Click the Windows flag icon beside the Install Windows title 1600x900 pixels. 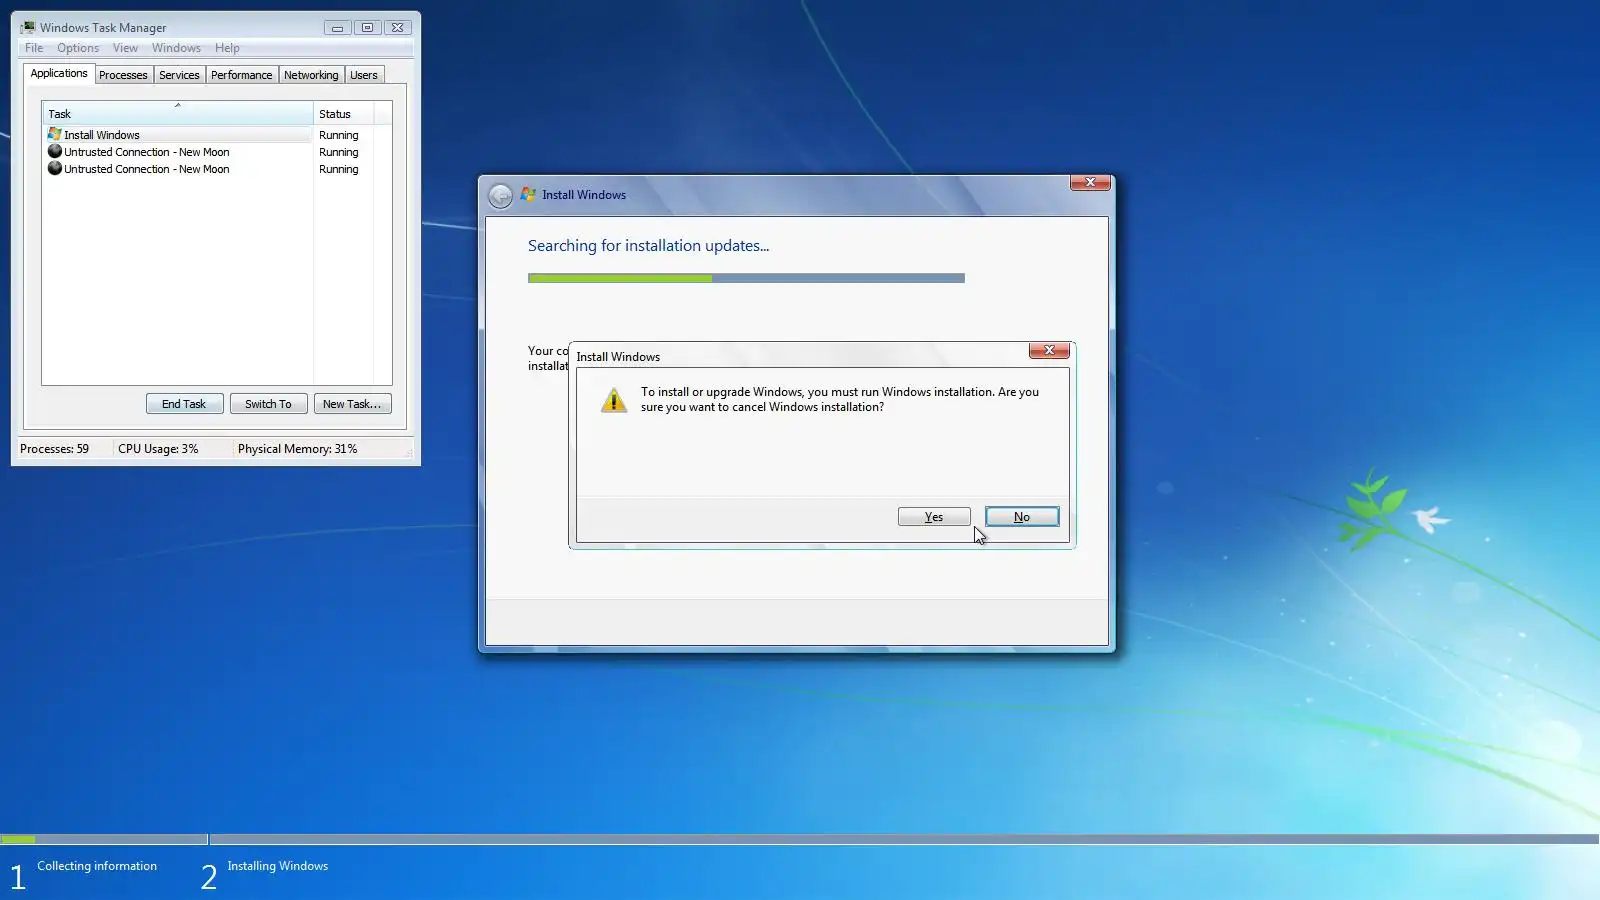coord(528,194)
